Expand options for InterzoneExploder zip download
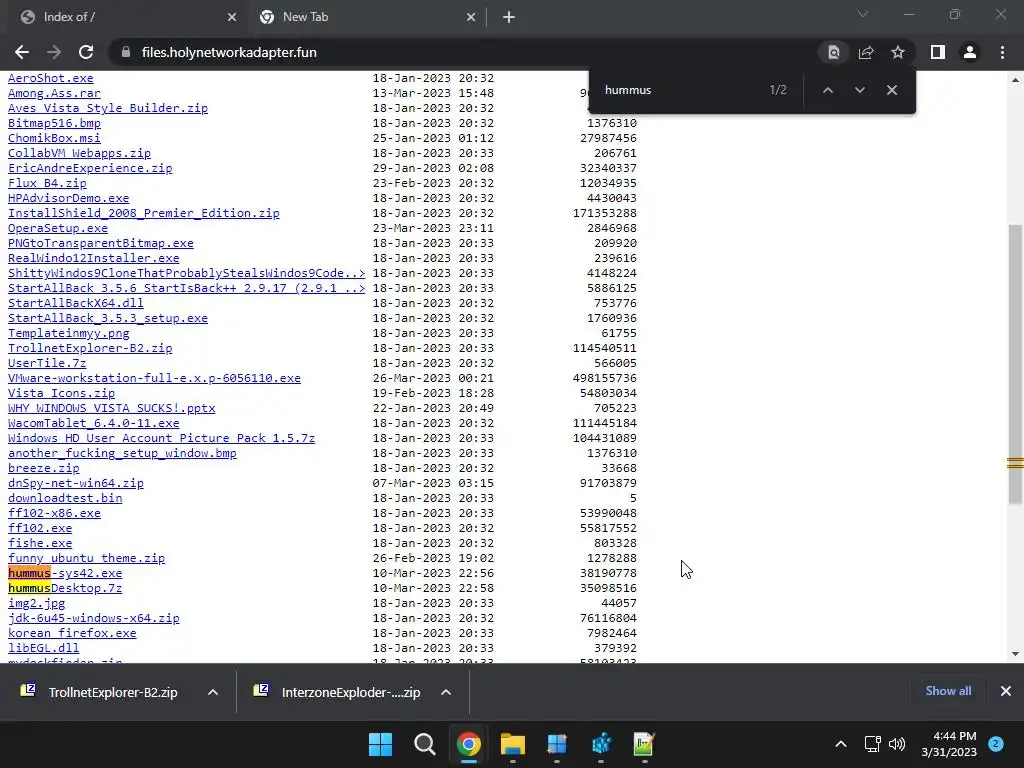 click(x=446, y=692)
